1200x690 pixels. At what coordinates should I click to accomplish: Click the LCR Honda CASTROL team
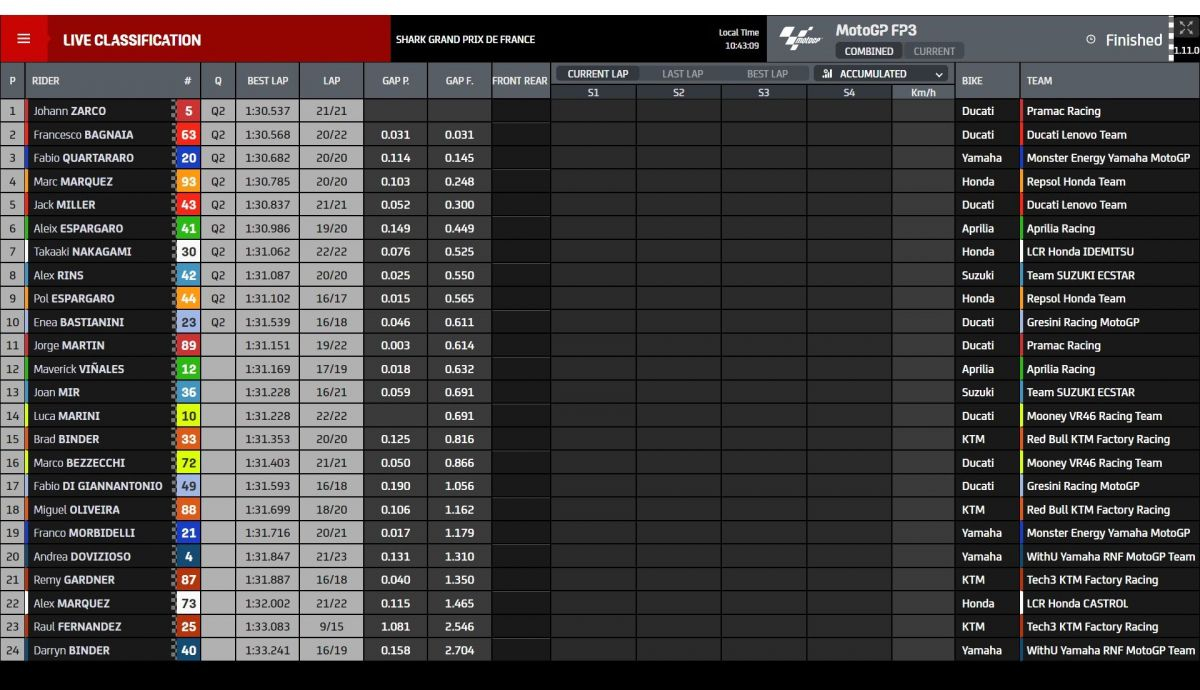point(1077,603)
